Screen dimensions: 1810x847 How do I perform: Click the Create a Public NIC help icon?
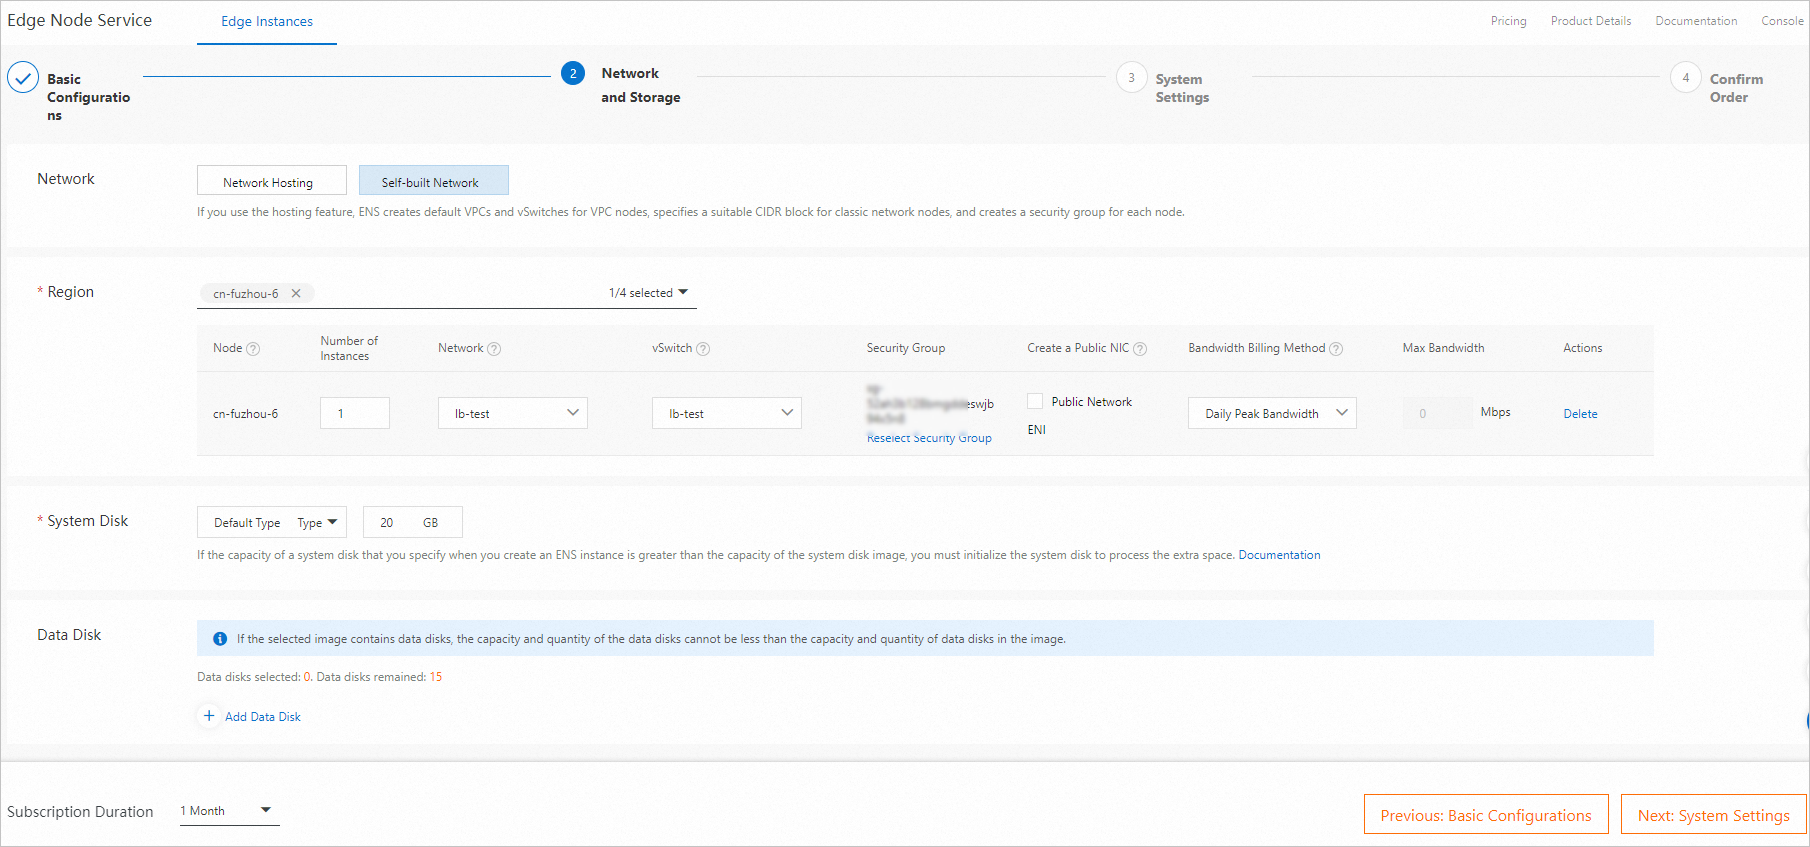(x=1140, y=349)
